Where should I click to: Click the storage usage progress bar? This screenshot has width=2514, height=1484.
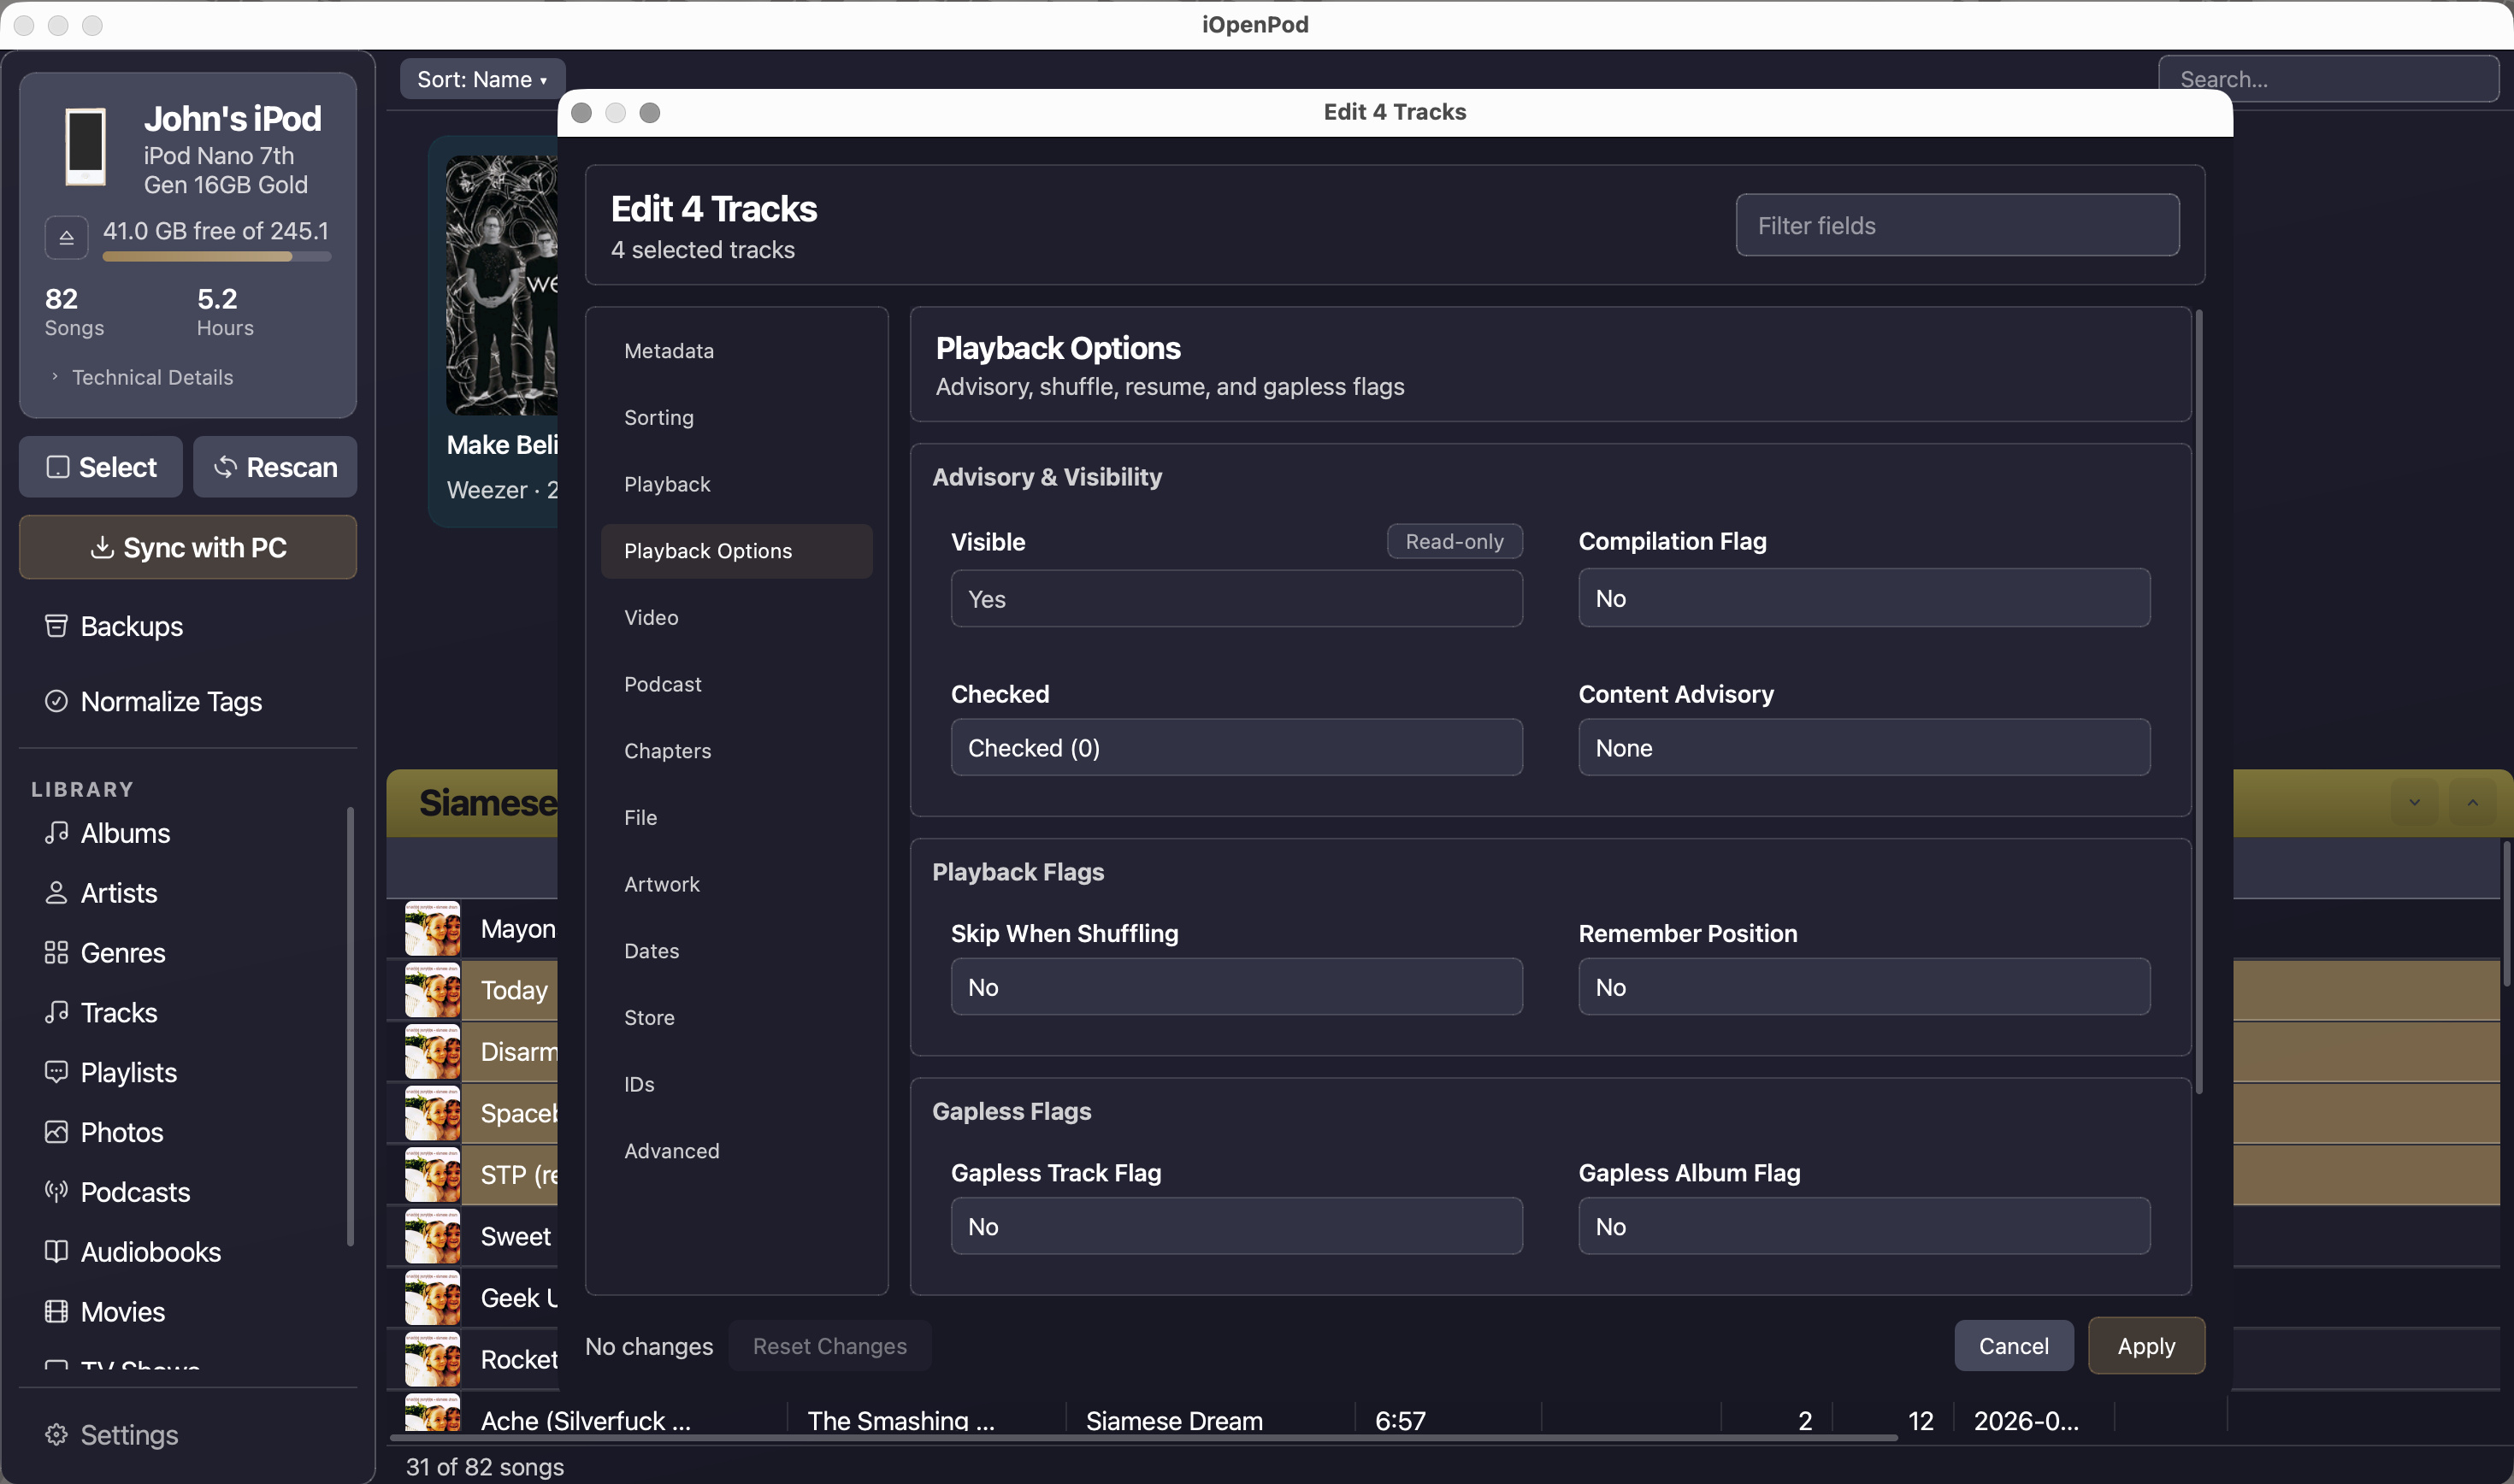click(217, 257)
